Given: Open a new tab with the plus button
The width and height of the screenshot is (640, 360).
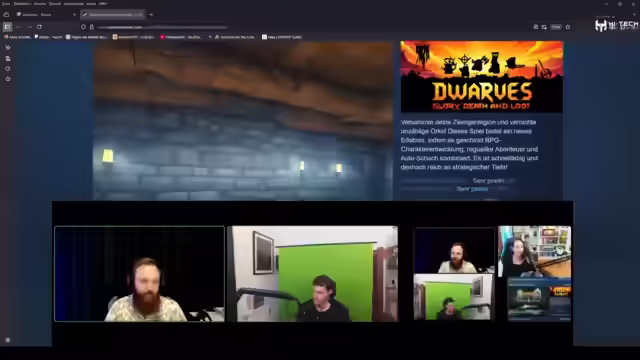Looking at the screenshot, I should click(x=151, y=15).
